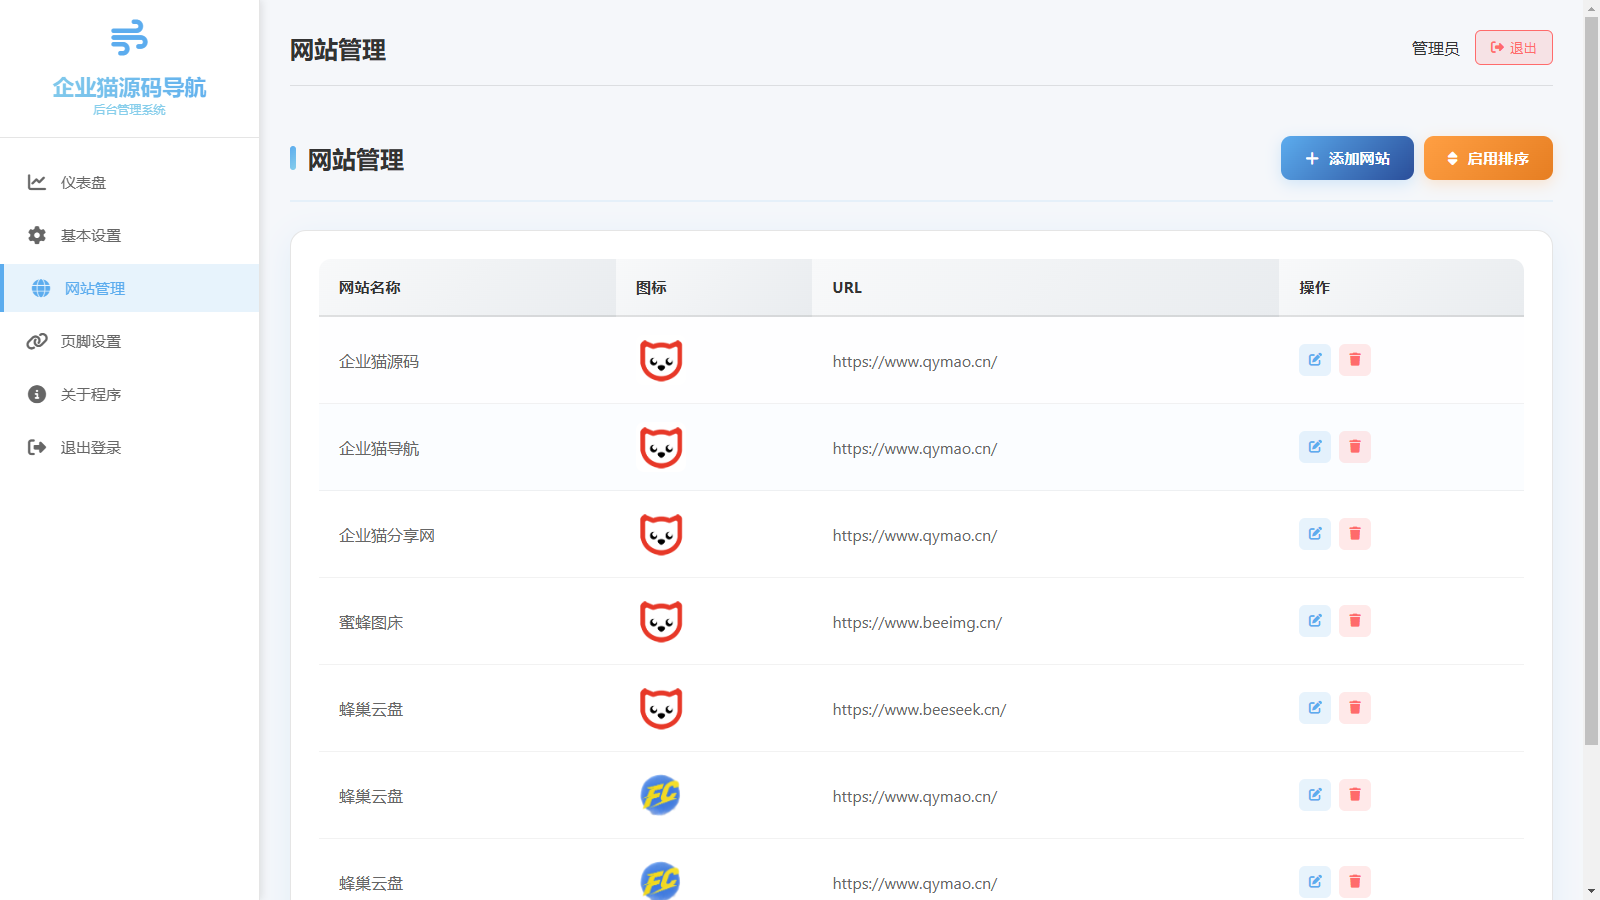Log out using top-right 退出 button
This screenshot has height=900, width=1600.
click(x=1513, y=48)
